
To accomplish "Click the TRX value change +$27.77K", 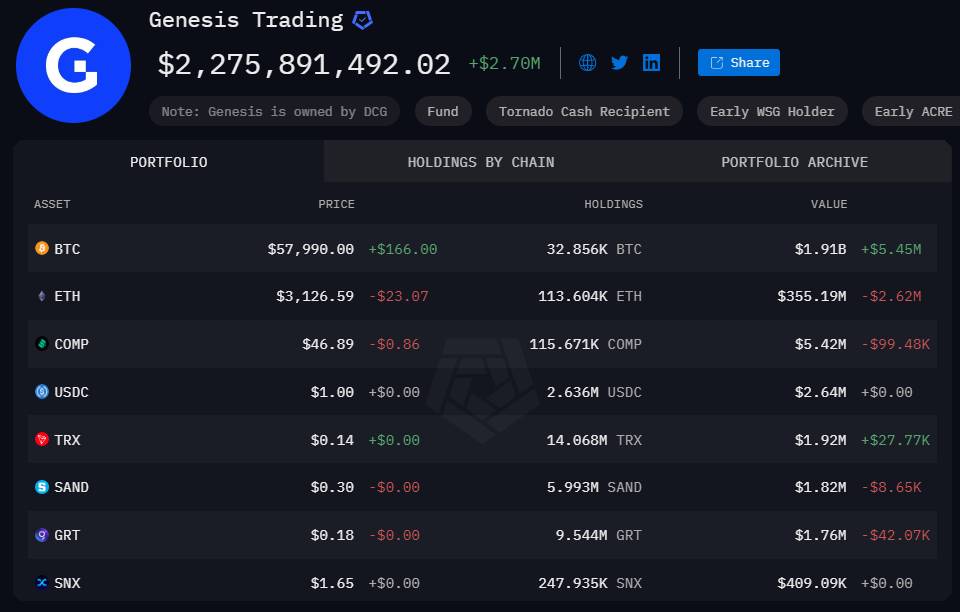I will (895, 439).
